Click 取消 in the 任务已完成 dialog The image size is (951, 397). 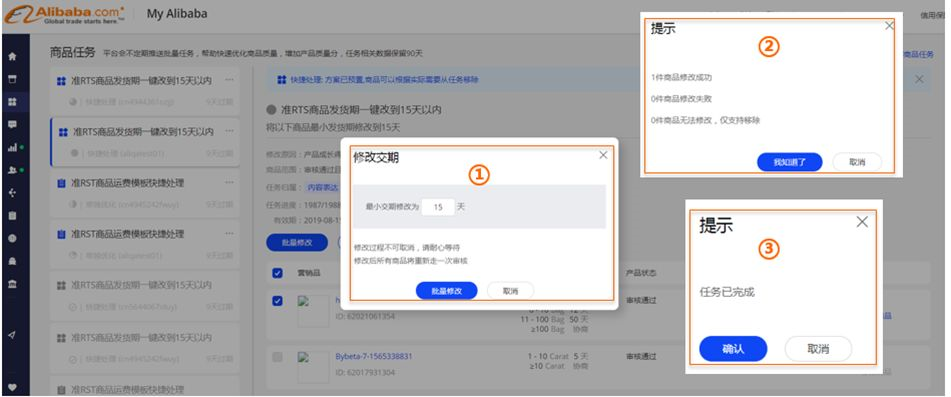(818, 349)
